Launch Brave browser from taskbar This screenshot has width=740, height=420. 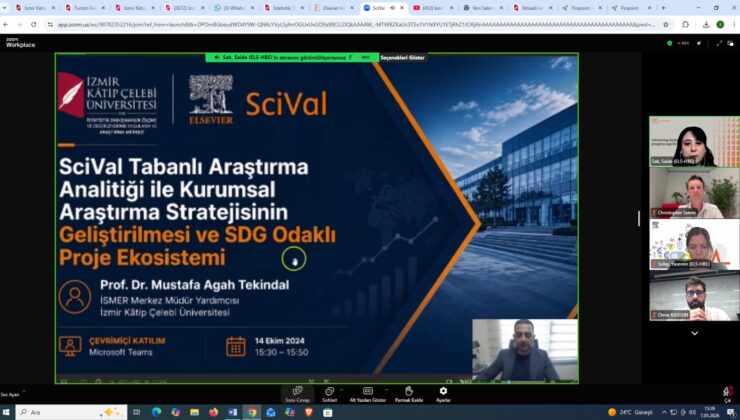309,412
